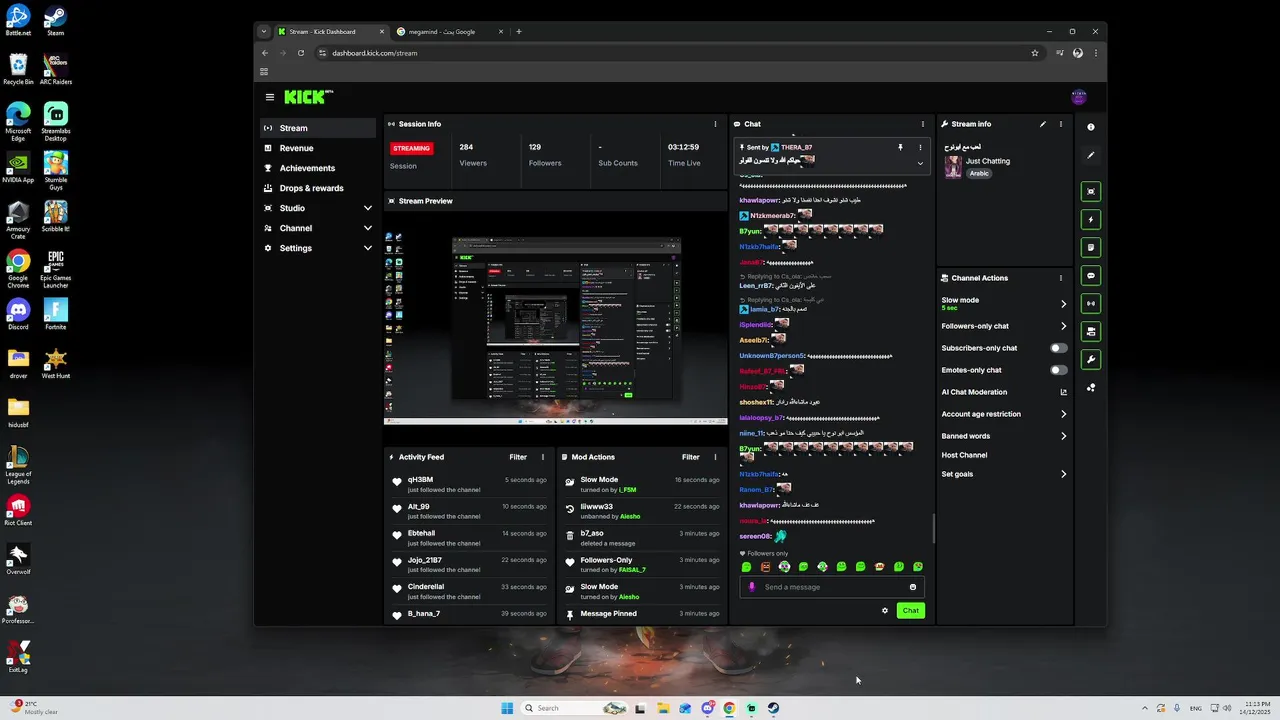Image resolution: width=1280 pixels, height=720 pixels.
Task: Click the purple microphone icon in chat
Action: [752, 587]
